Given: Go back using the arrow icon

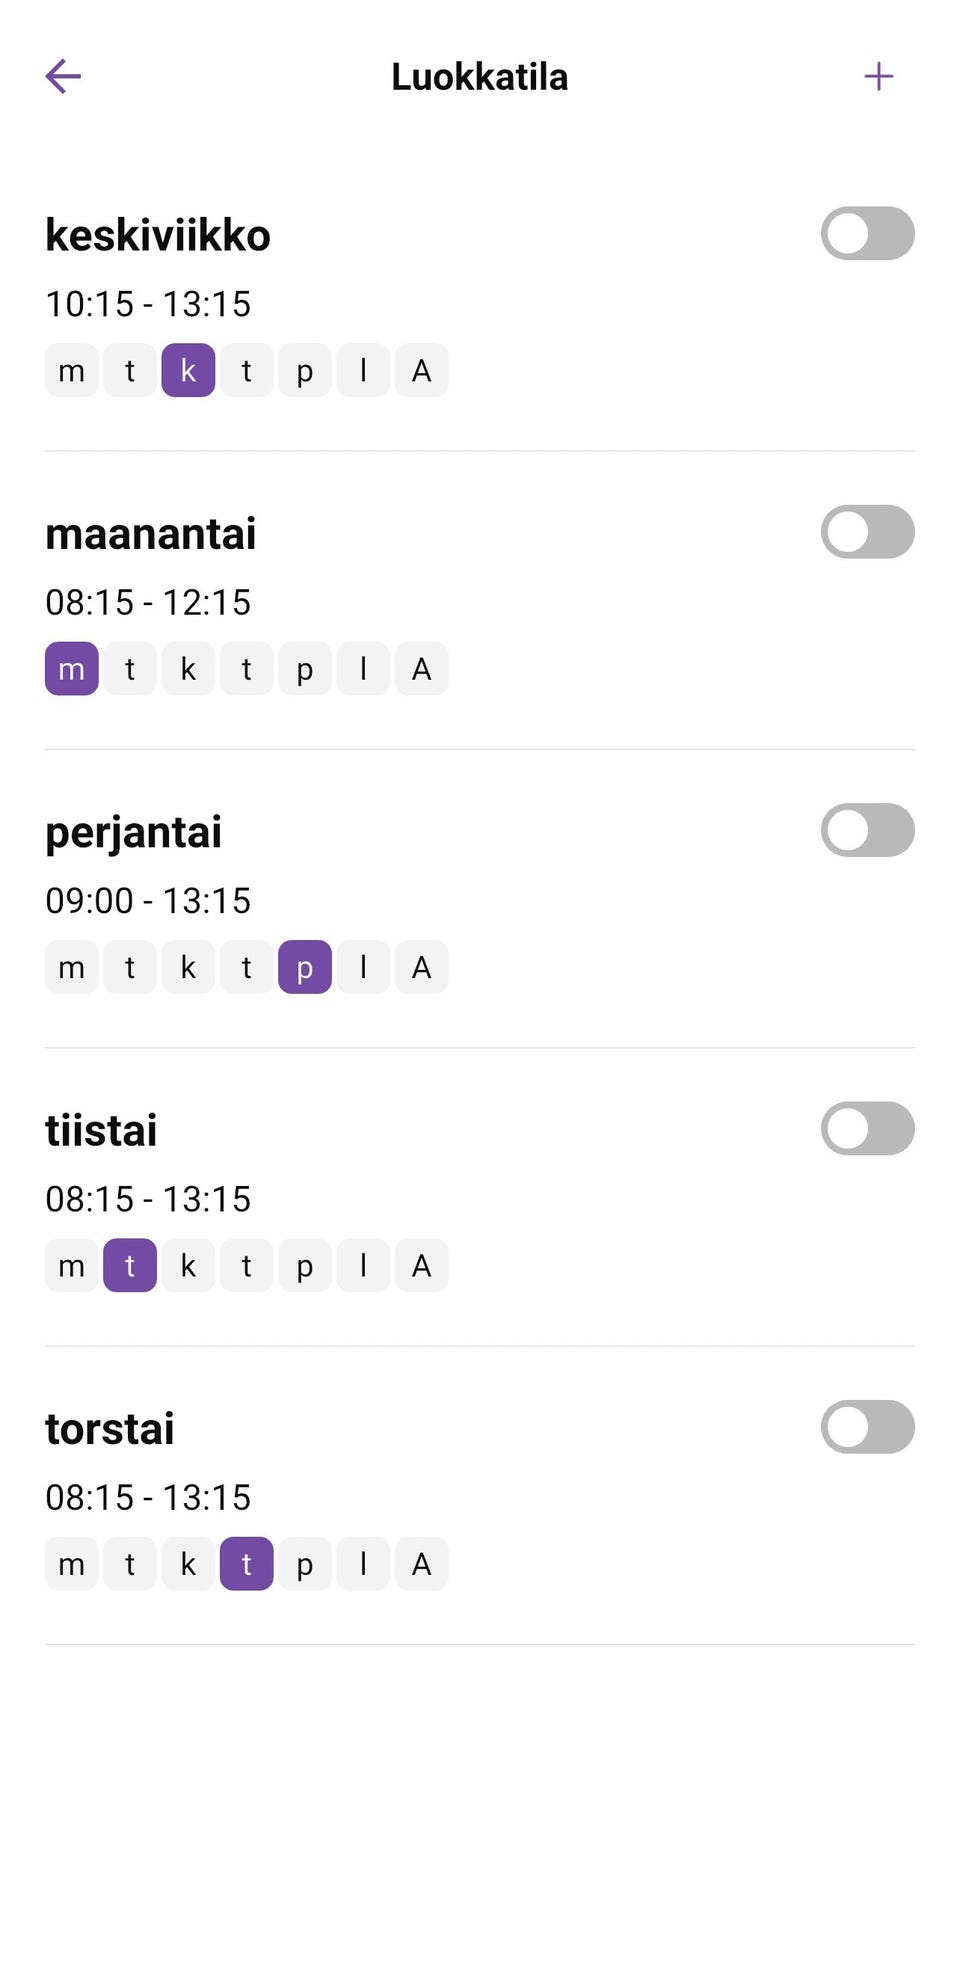Looking at the screenshot, I should 63,76.
